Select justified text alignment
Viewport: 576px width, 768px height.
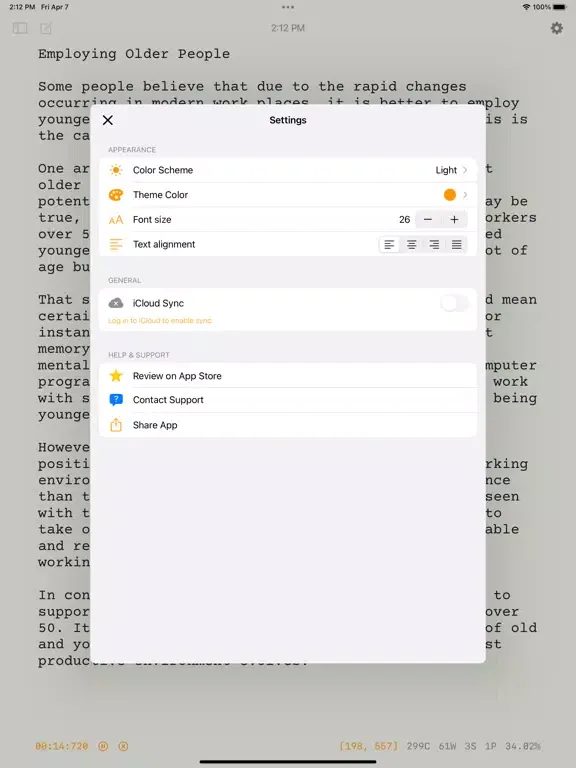coord(456,244)
